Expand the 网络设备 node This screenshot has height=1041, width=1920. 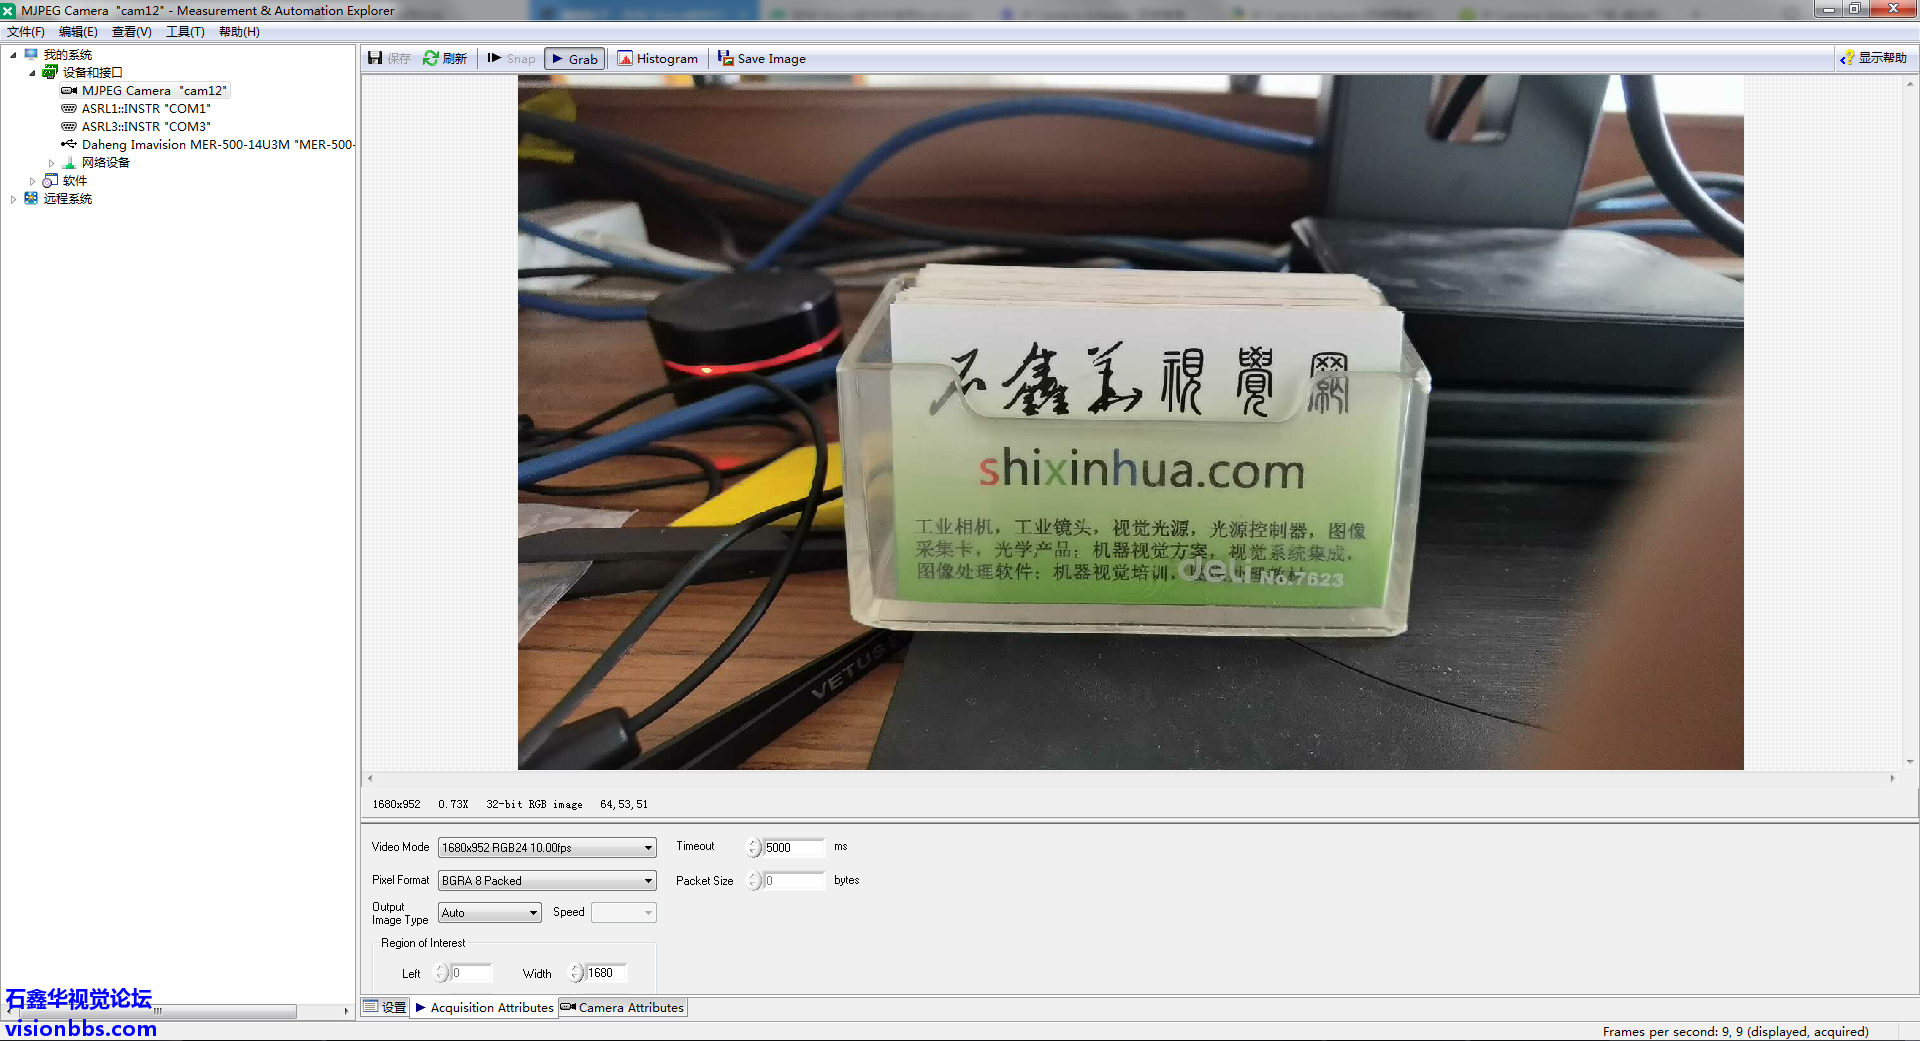click(51, 163)
